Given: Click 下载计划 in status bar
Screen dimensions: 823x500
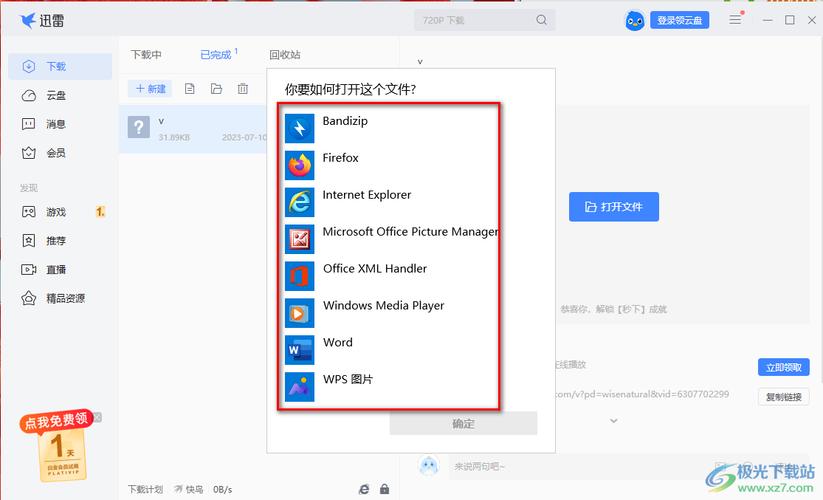Looking at the screenshot, I should click(x=146, y=489).
